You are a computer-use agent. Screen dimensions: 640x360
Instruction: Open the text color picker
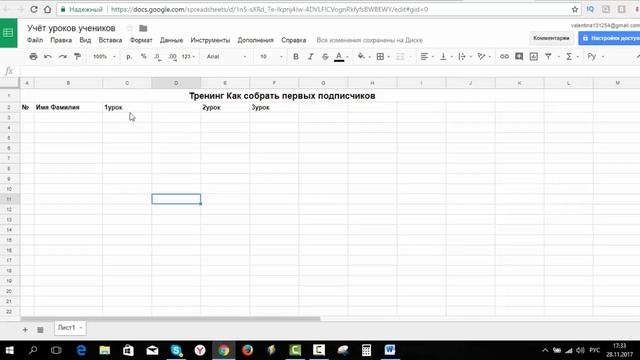point(339,57)
